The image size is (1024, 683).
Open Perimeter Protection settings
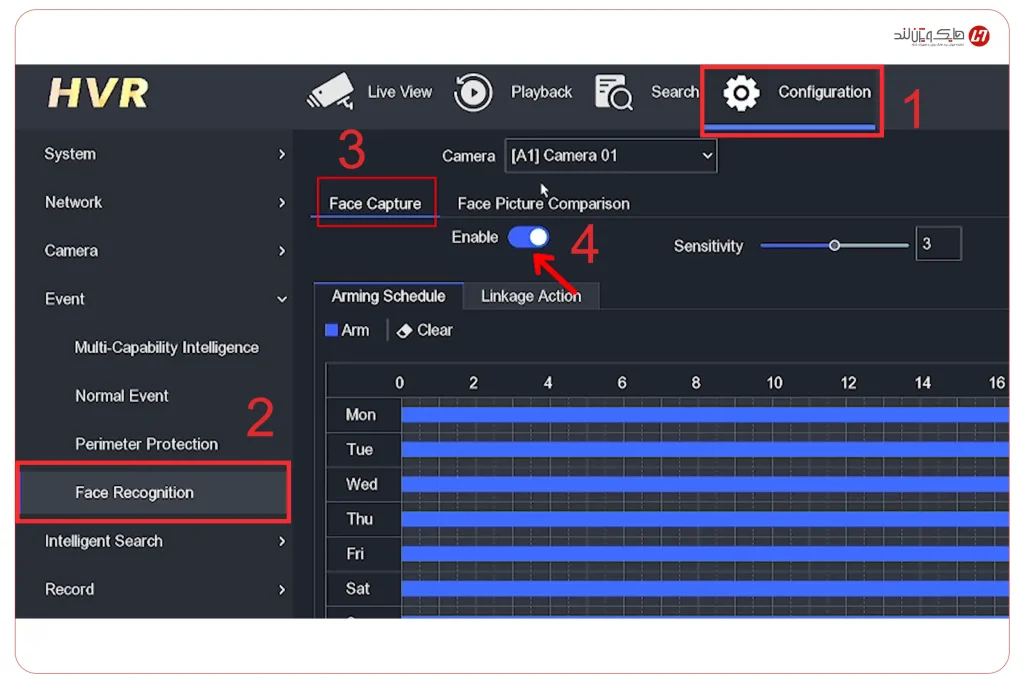[146, 444]
